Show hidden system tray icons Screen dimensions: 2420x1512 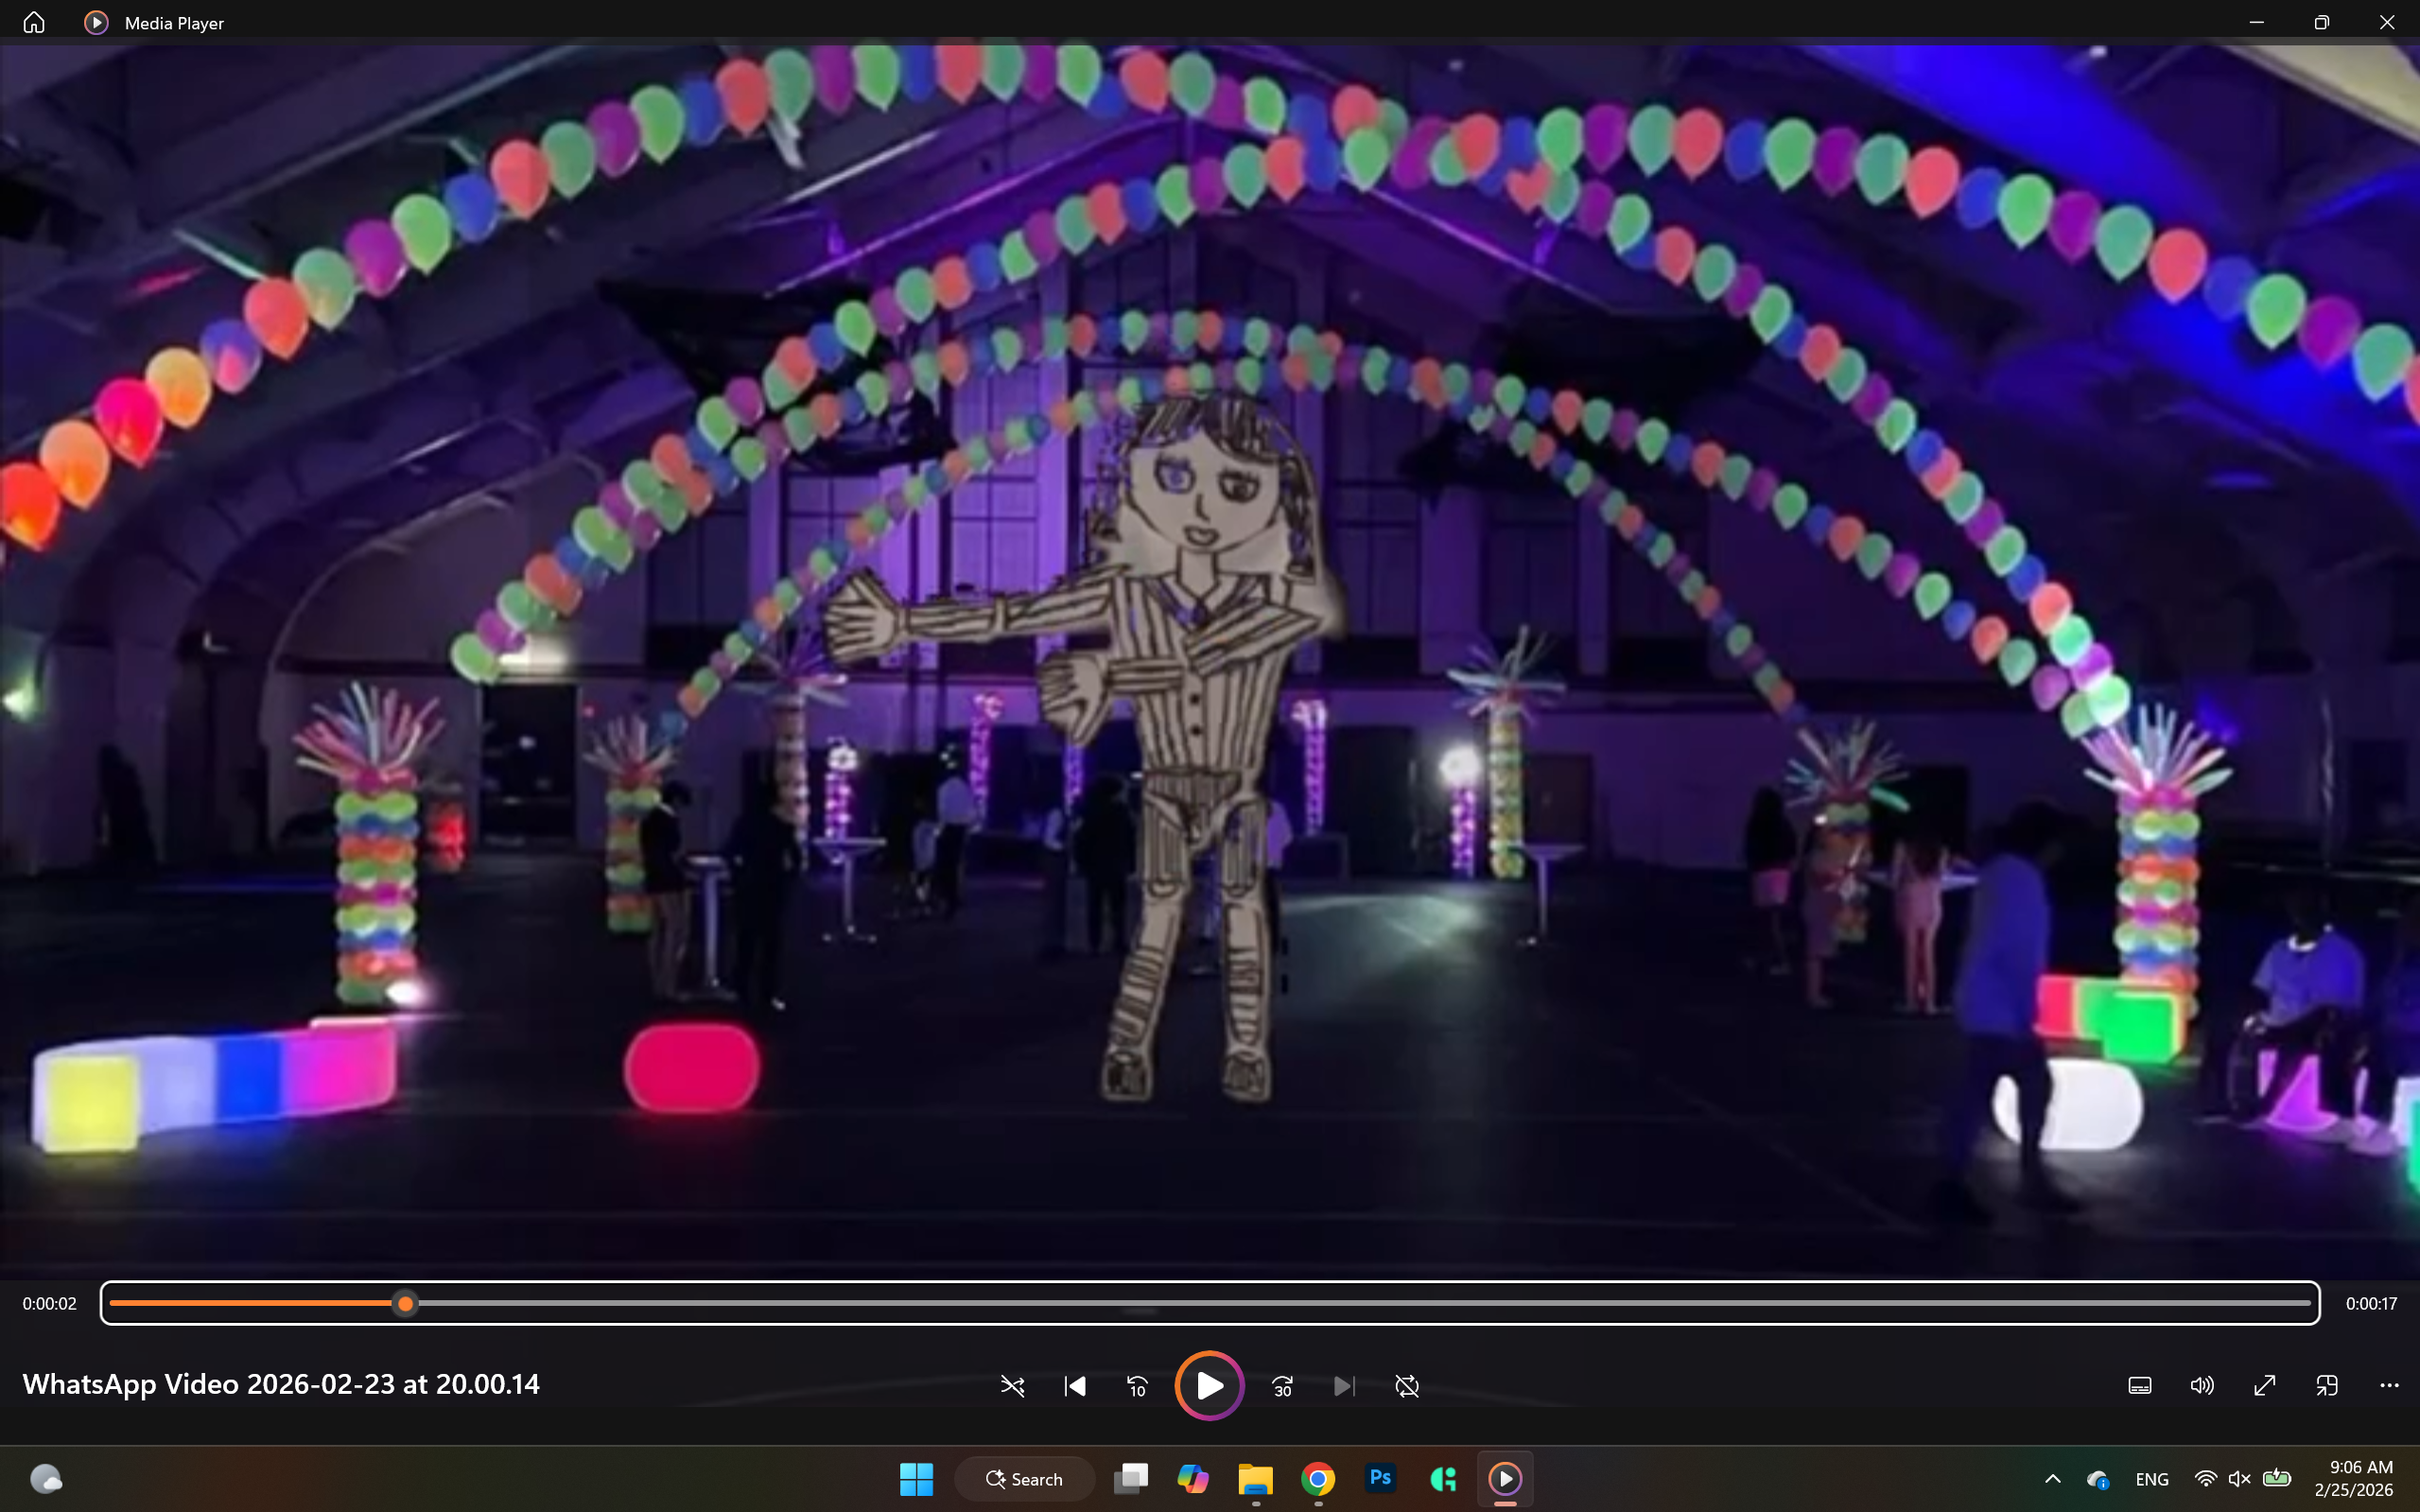tap(2052, 1479)
